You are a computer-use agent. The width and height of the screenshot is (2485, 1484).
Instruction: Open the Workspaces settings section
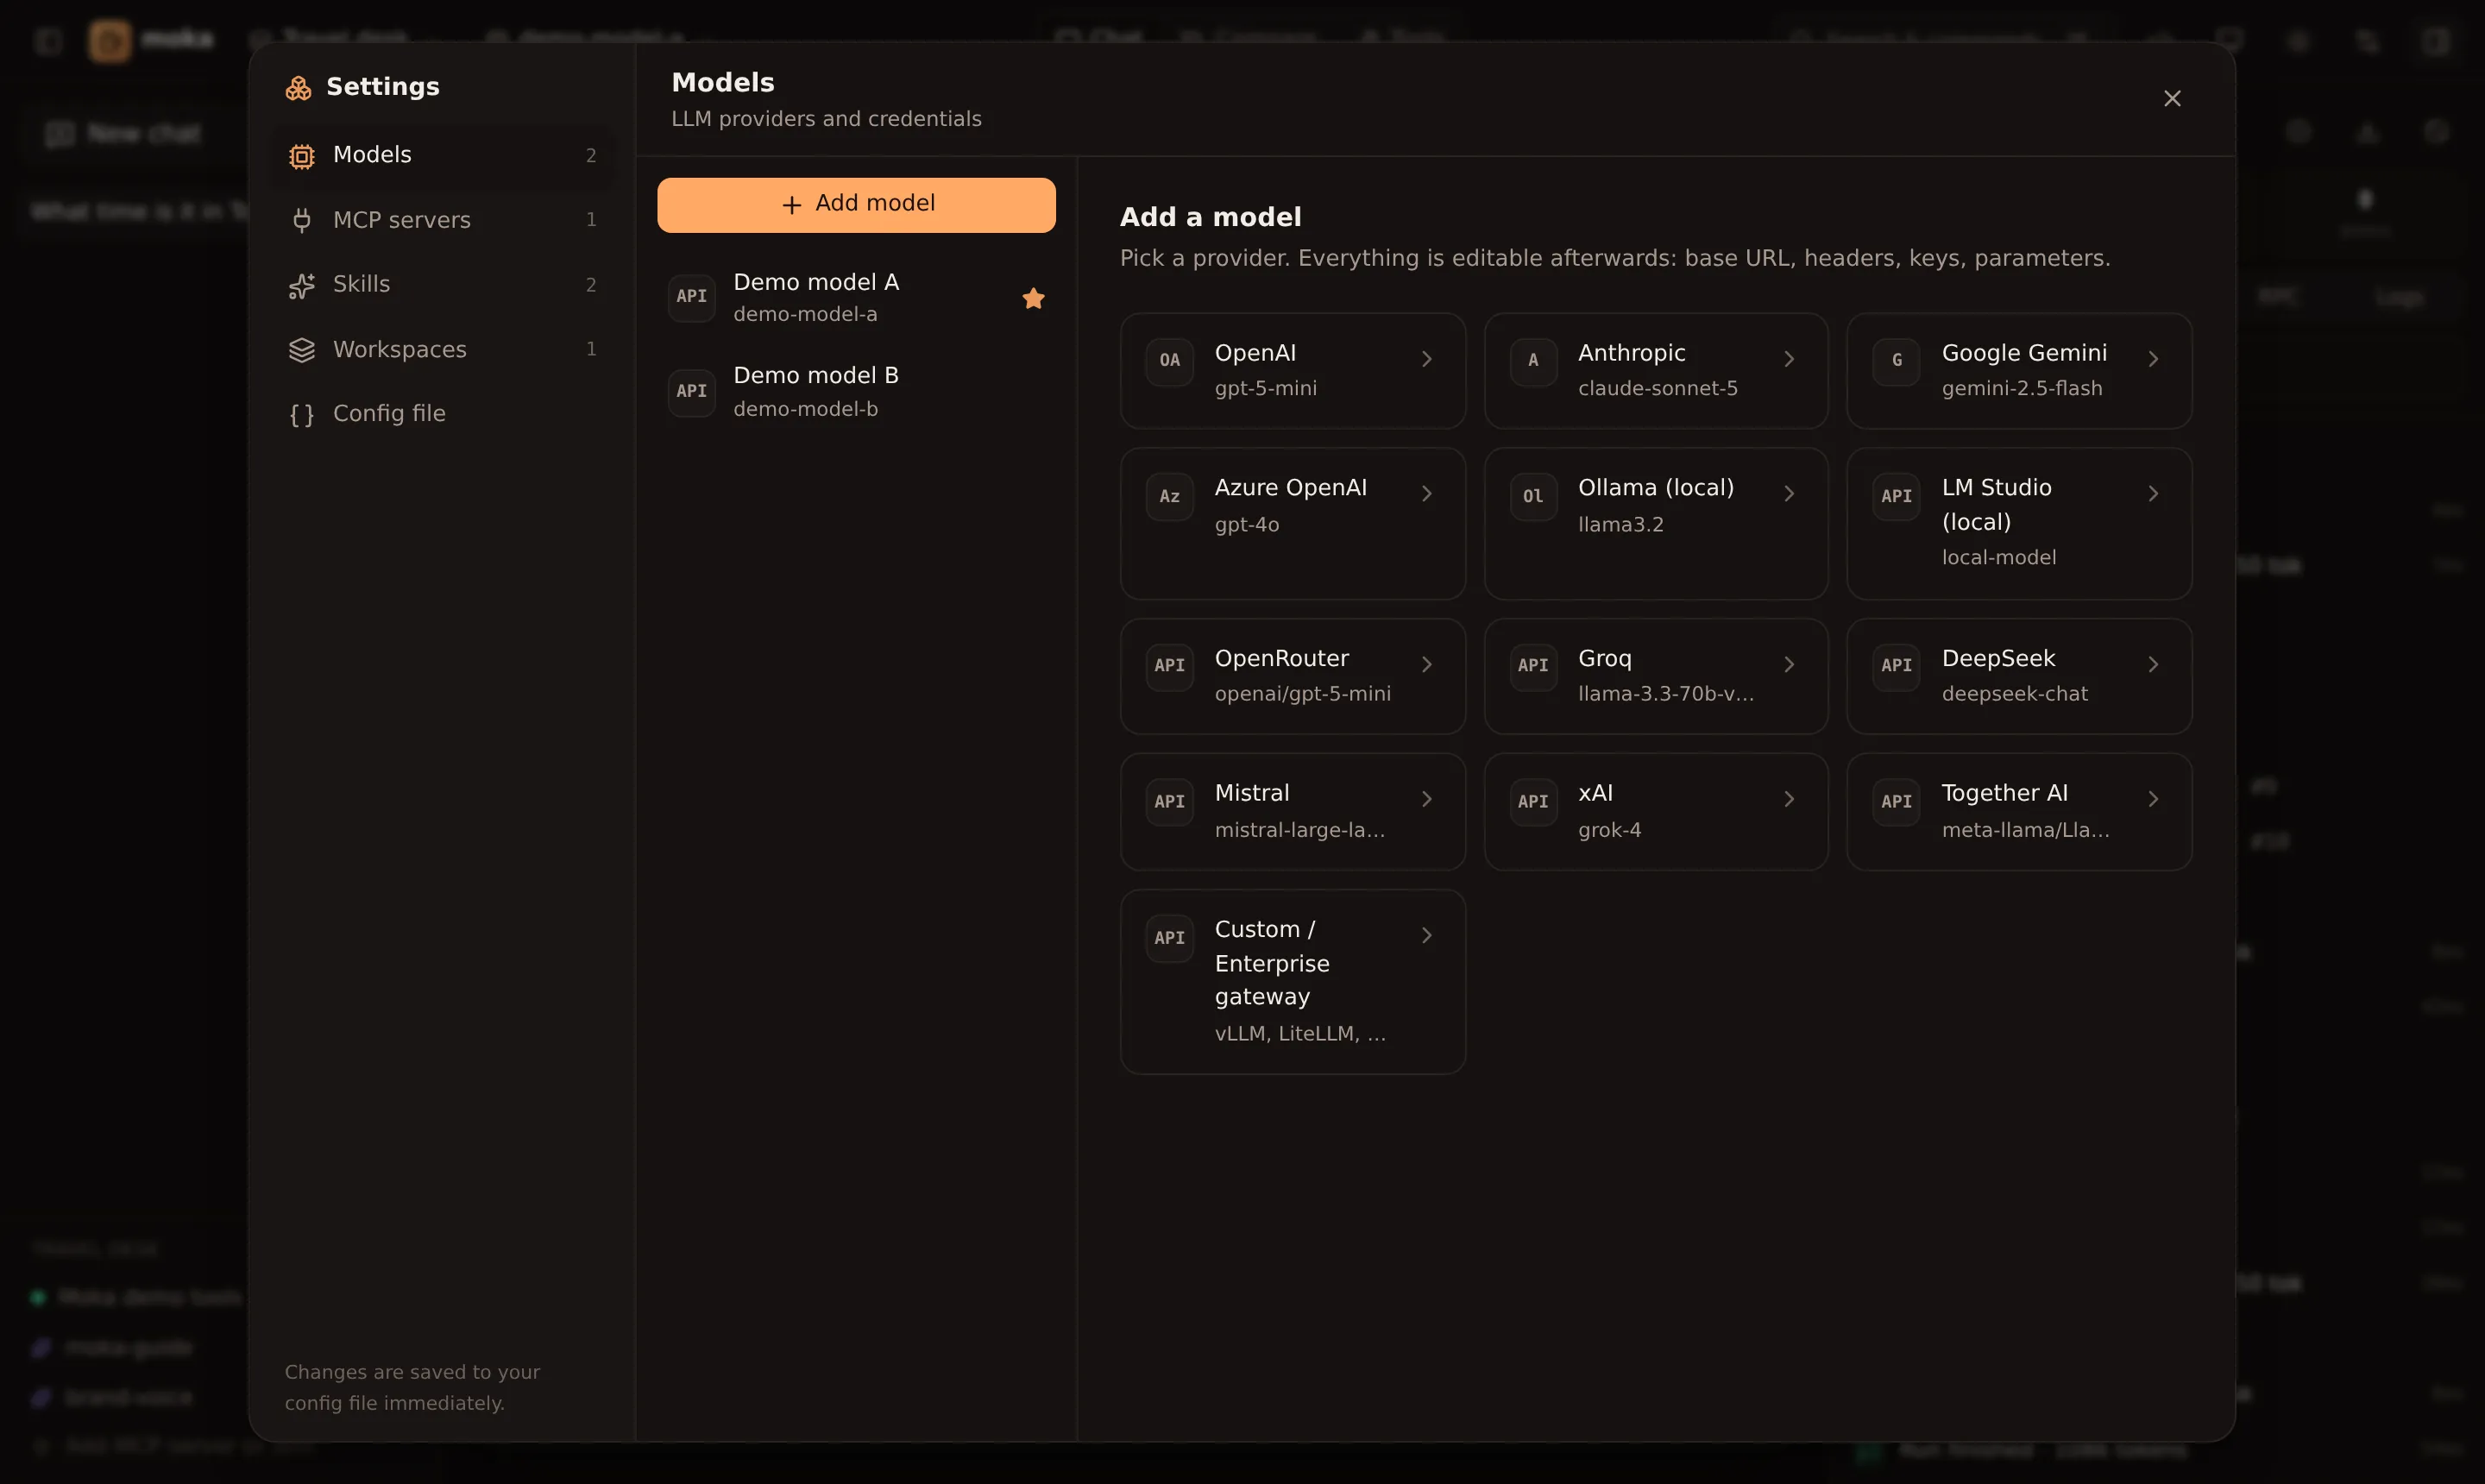point(442,350)
